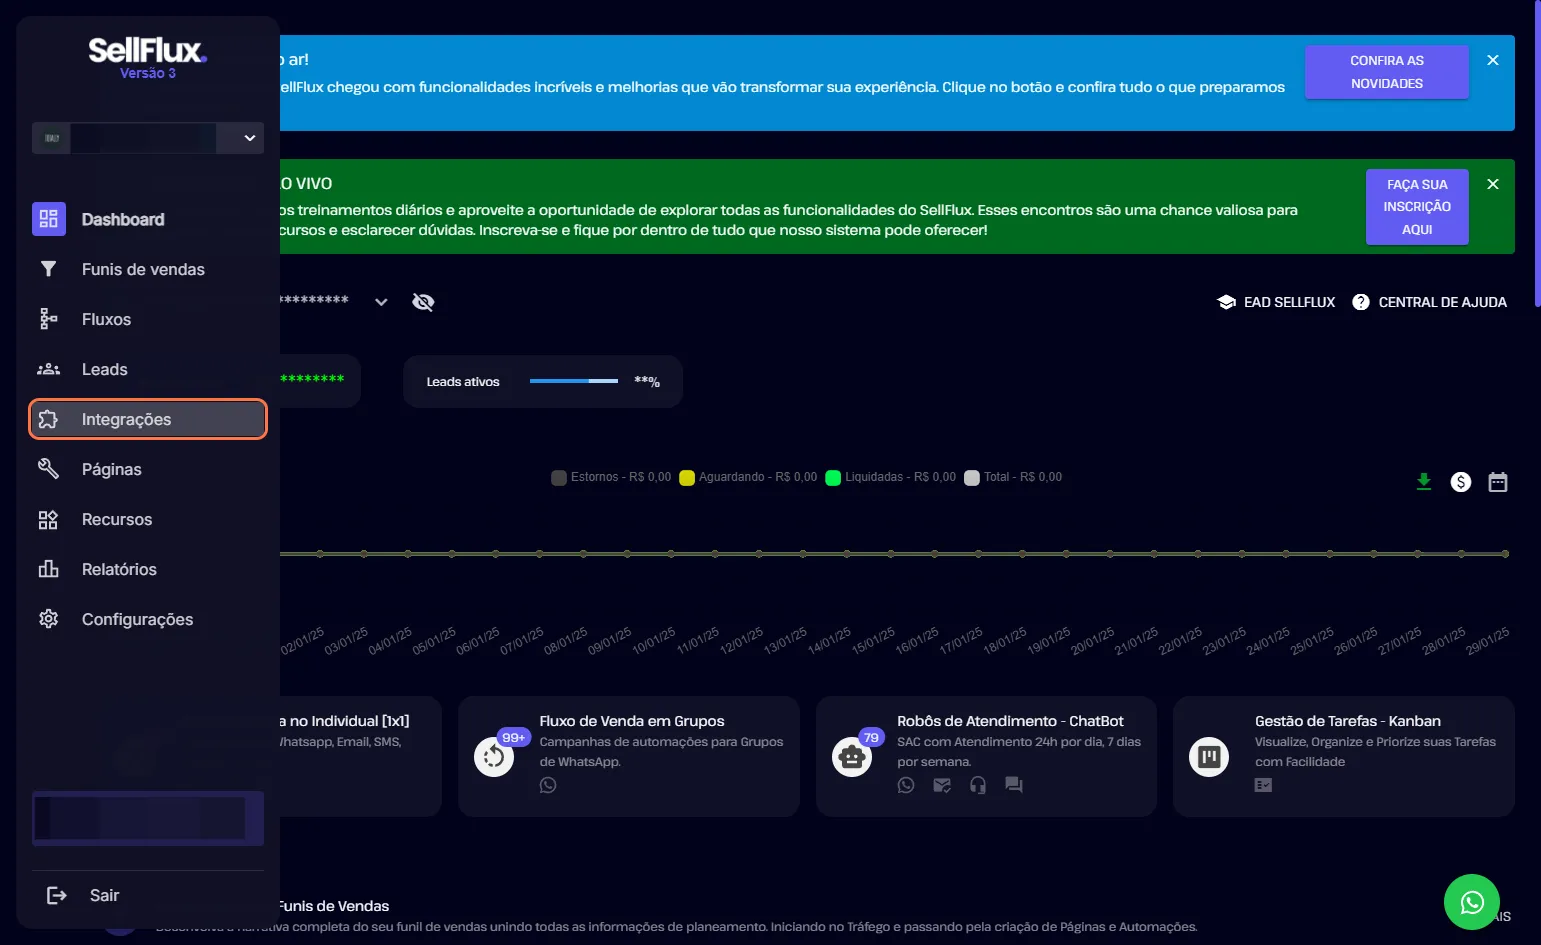Open the floating WhatsApp chat button

pos(1472,902)
